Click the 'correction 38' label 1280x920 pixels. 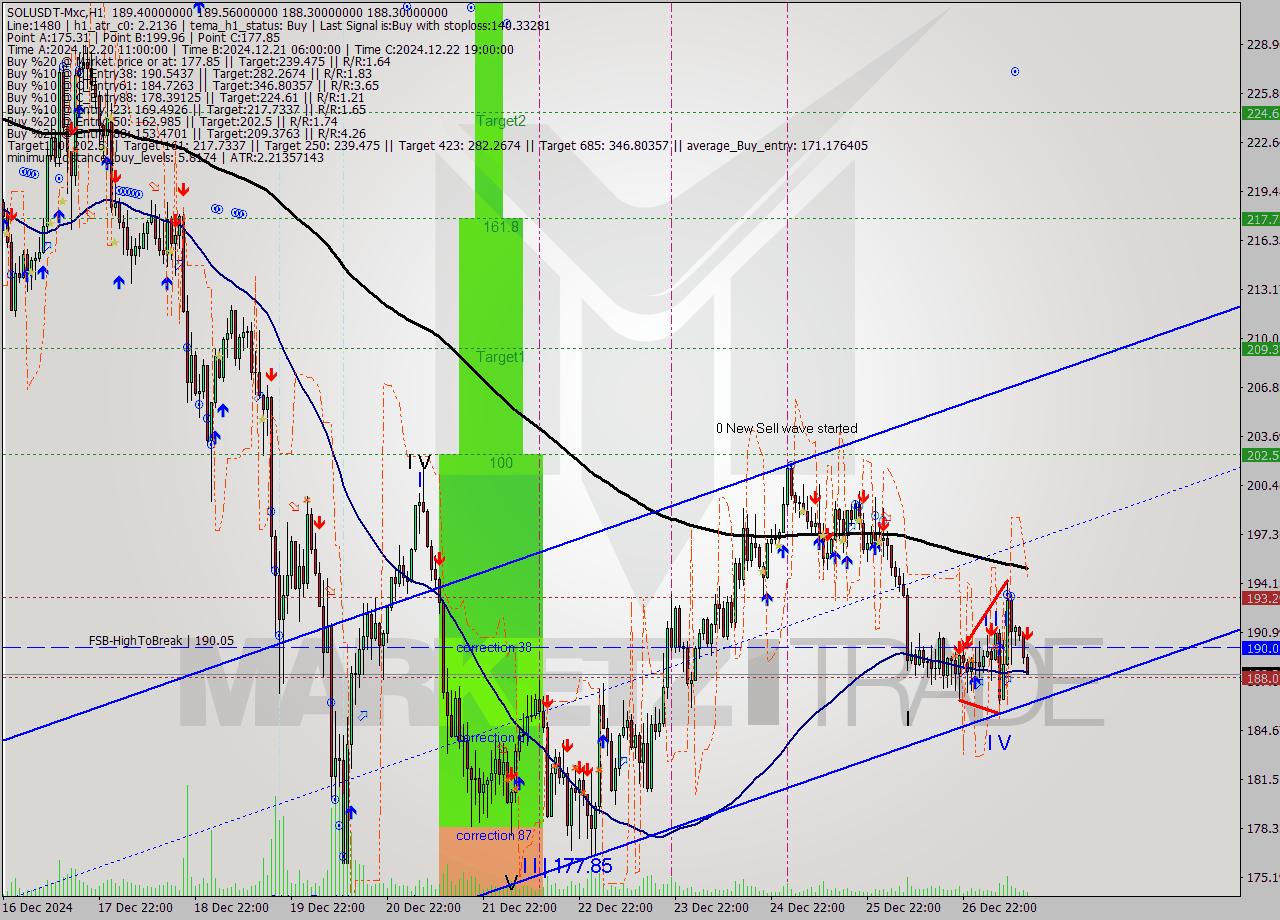point(494,647)
